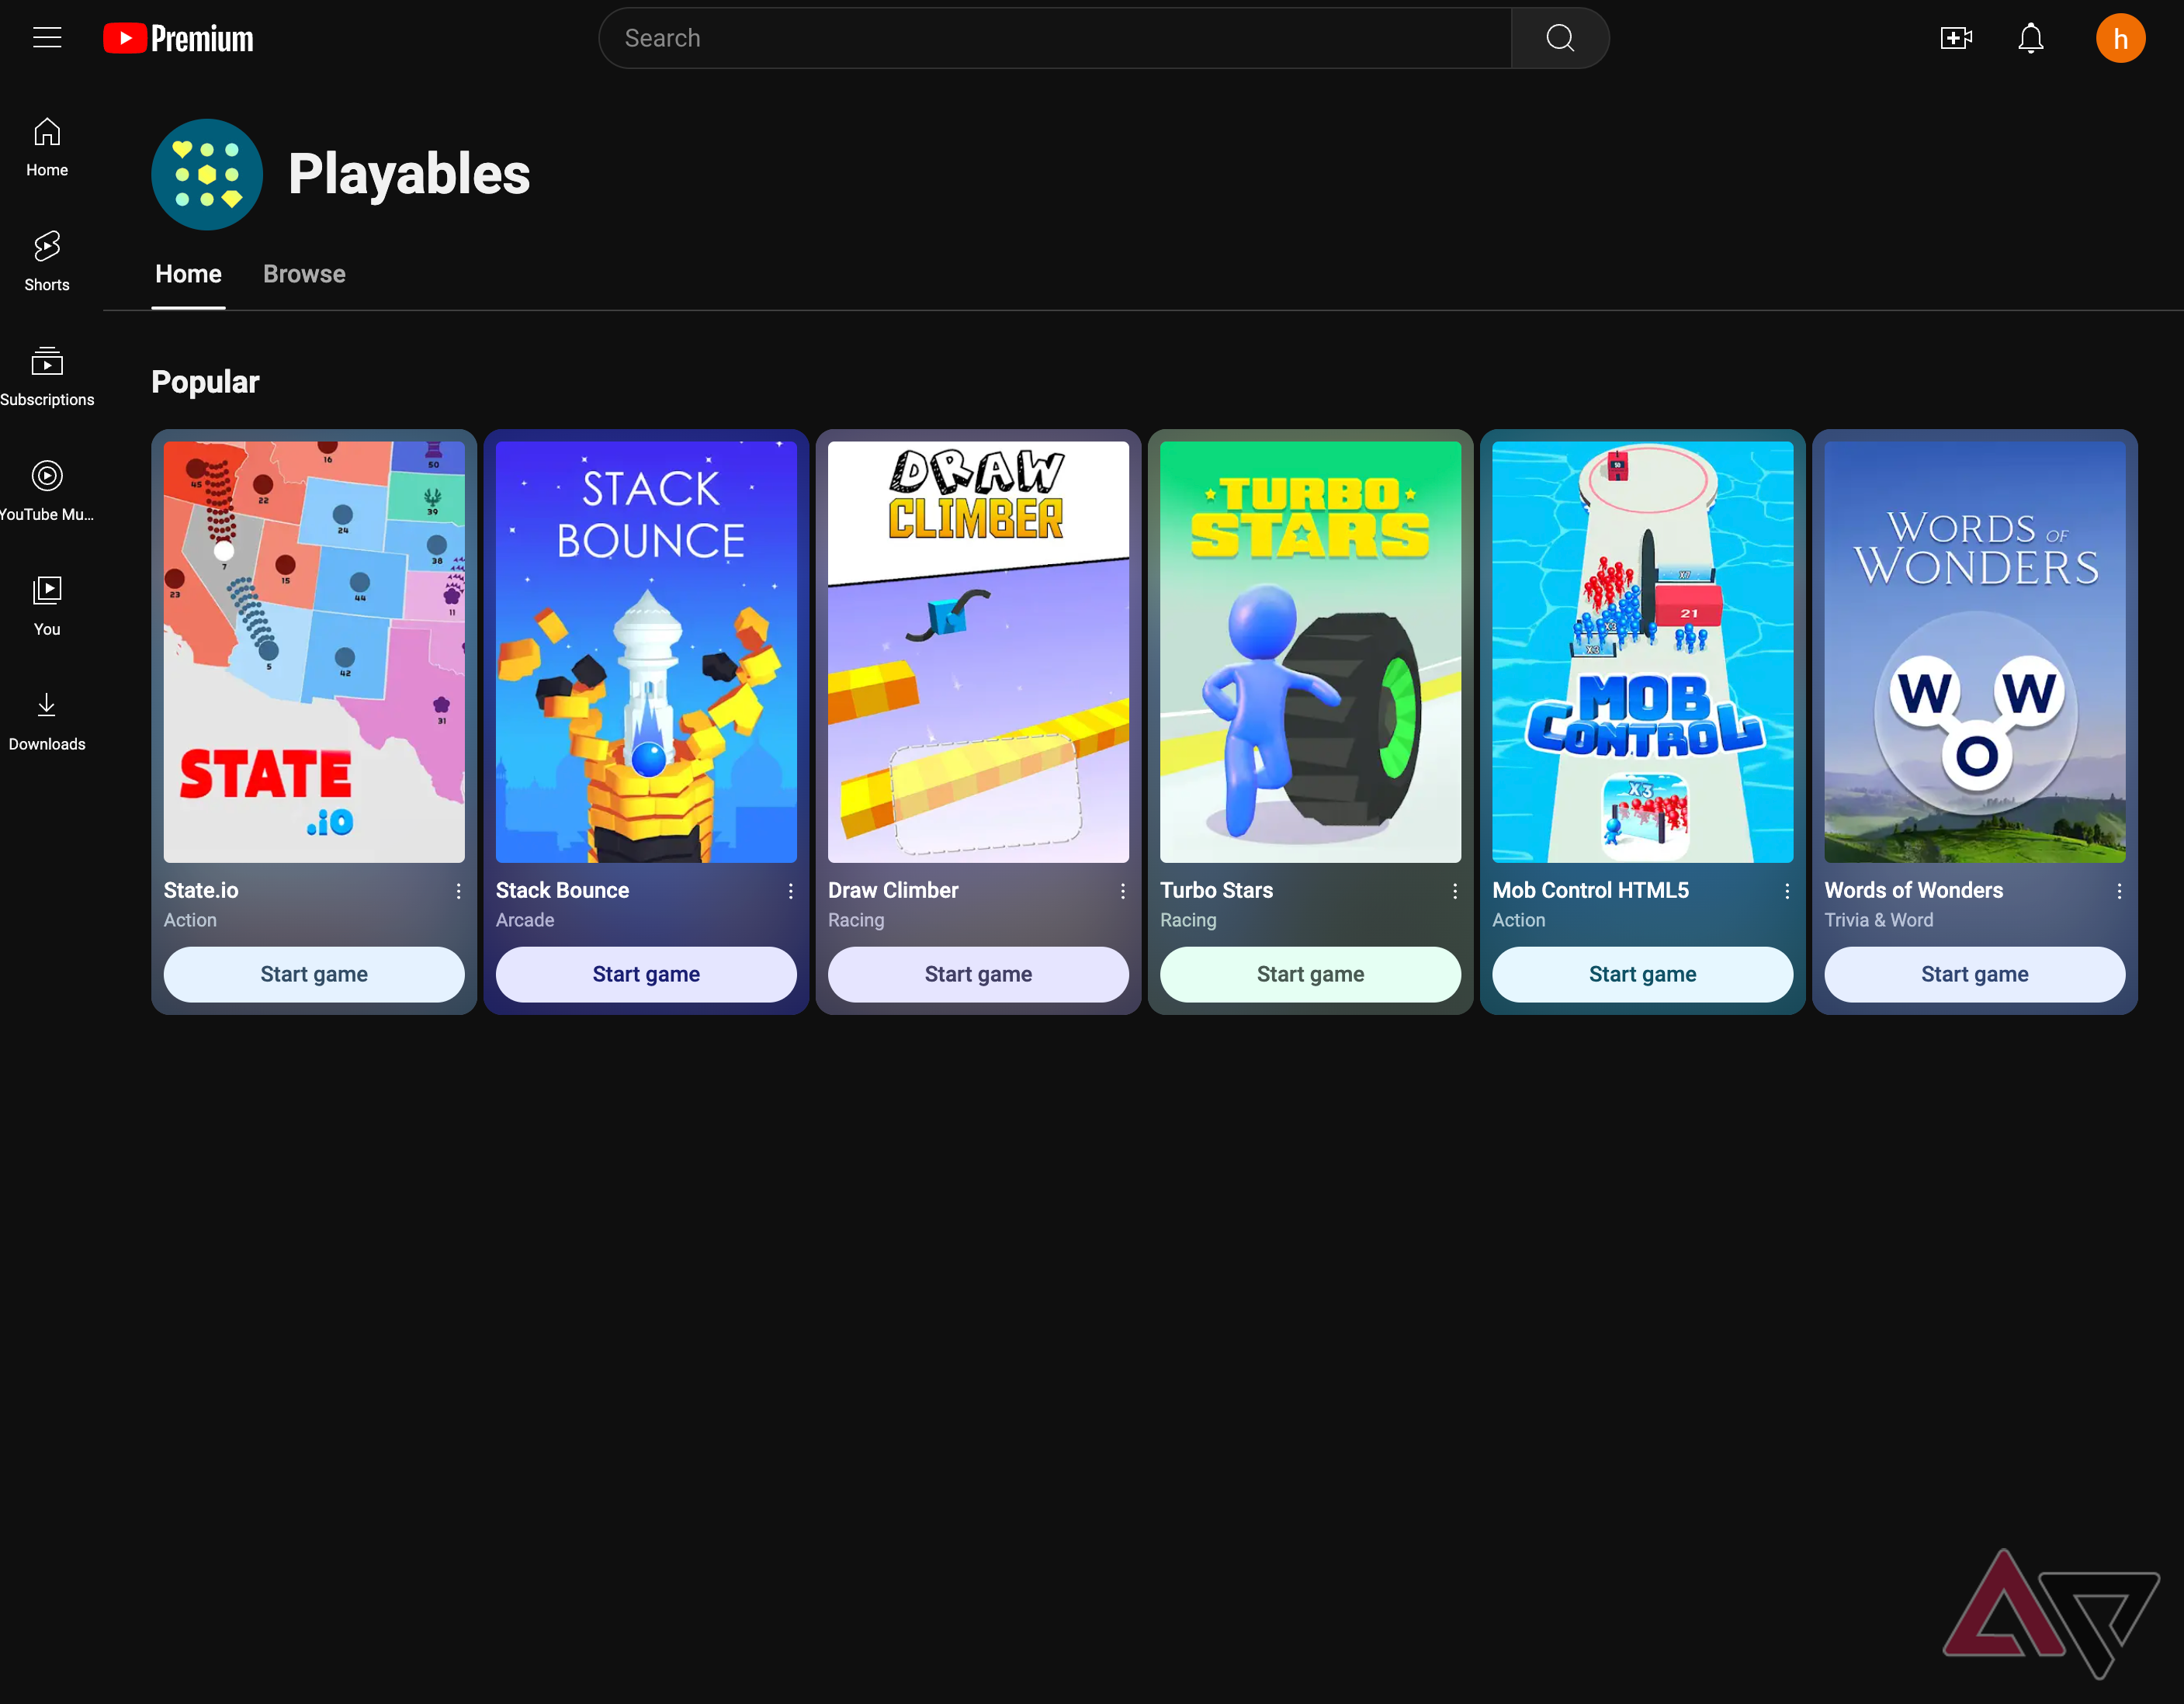Switch to the Playables Home tab
Screen dimensions: 2184x1704
pos(188,274)
